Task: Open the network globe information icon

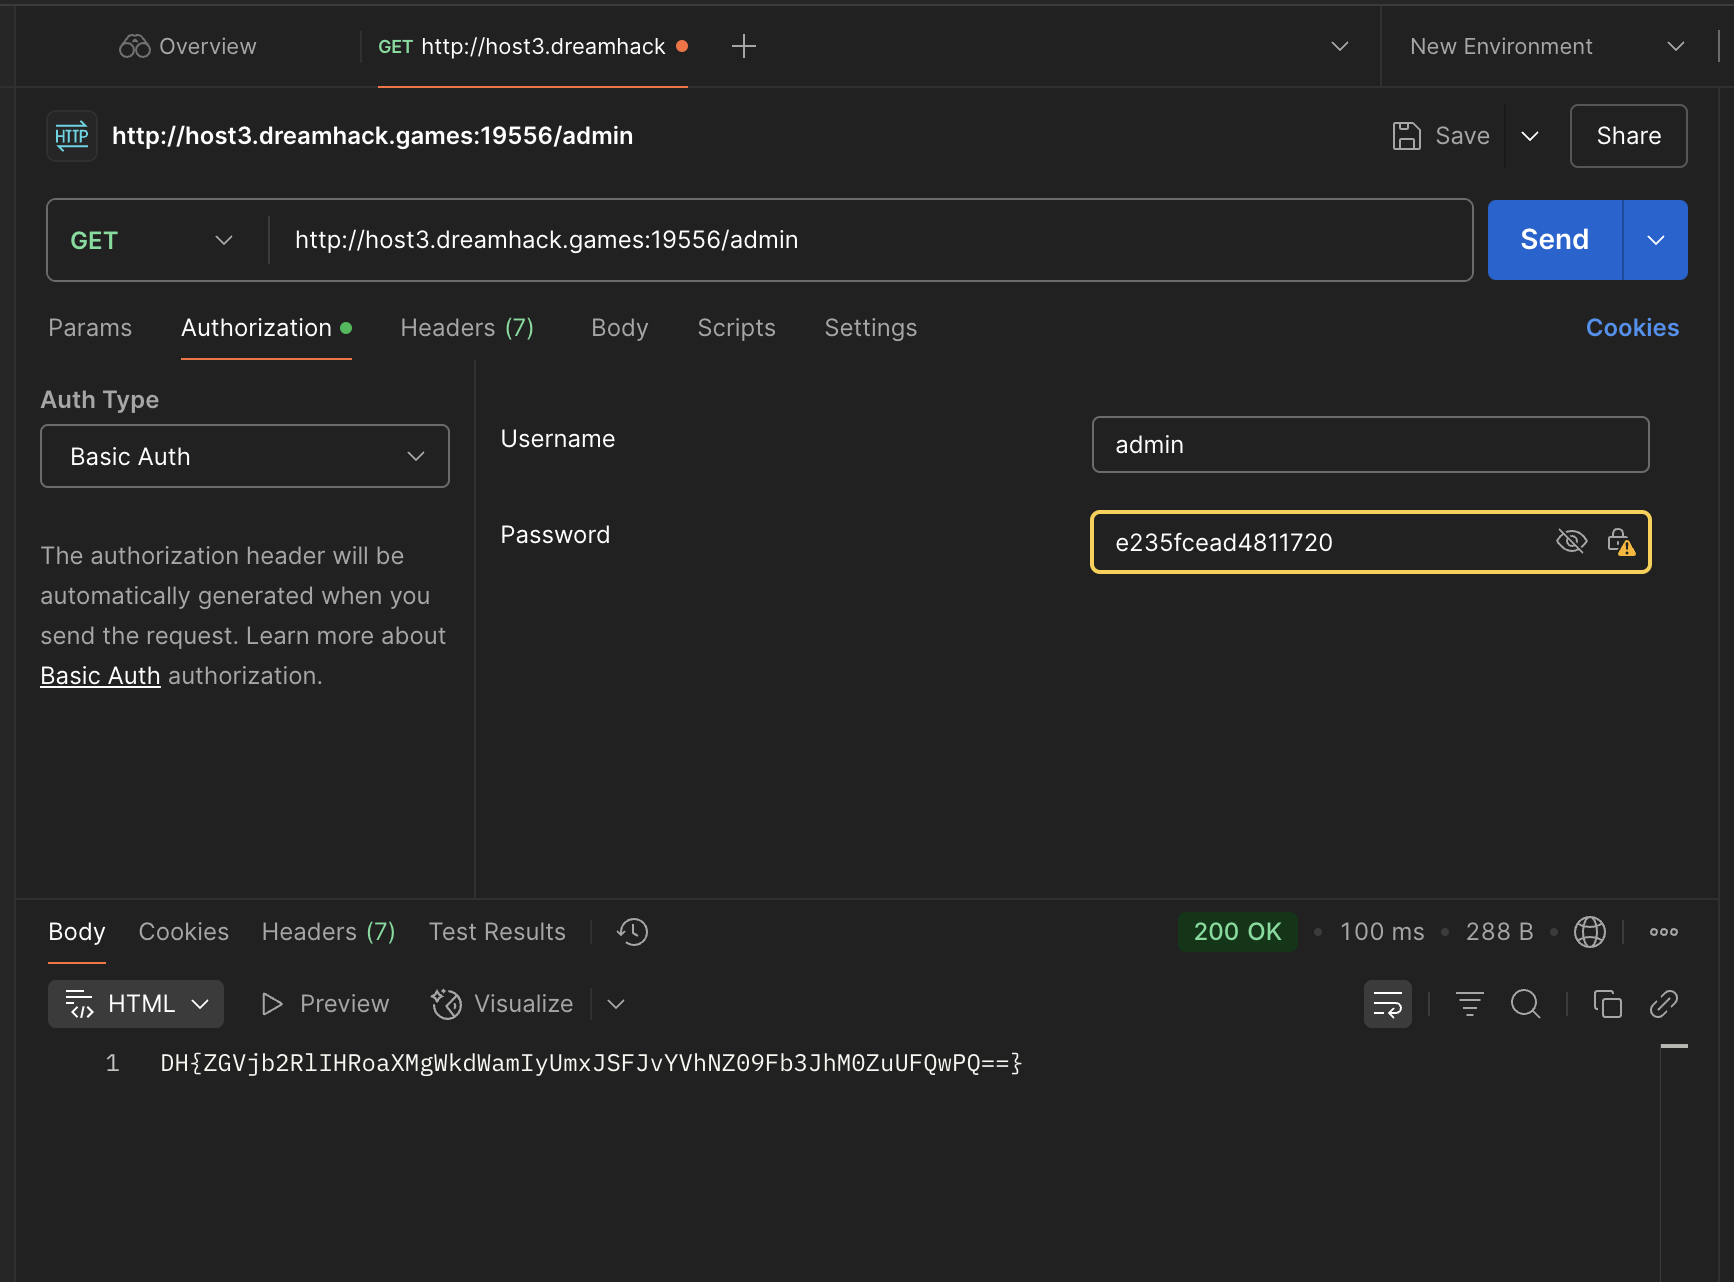Action: click(x=1589, y=932)
